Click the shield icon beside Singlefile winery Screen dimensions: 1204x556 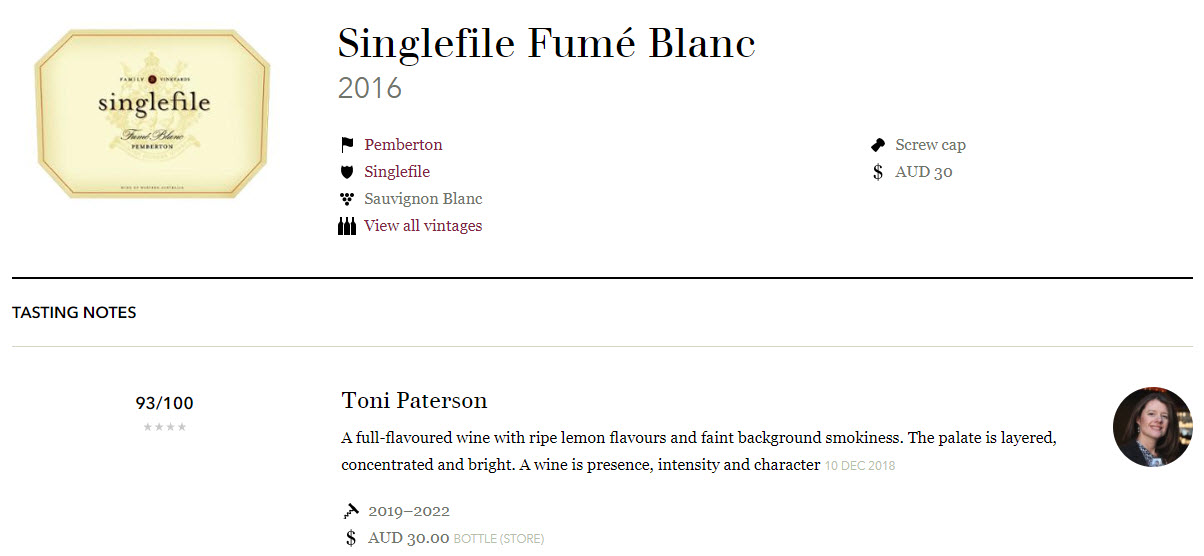coord(347,172)
